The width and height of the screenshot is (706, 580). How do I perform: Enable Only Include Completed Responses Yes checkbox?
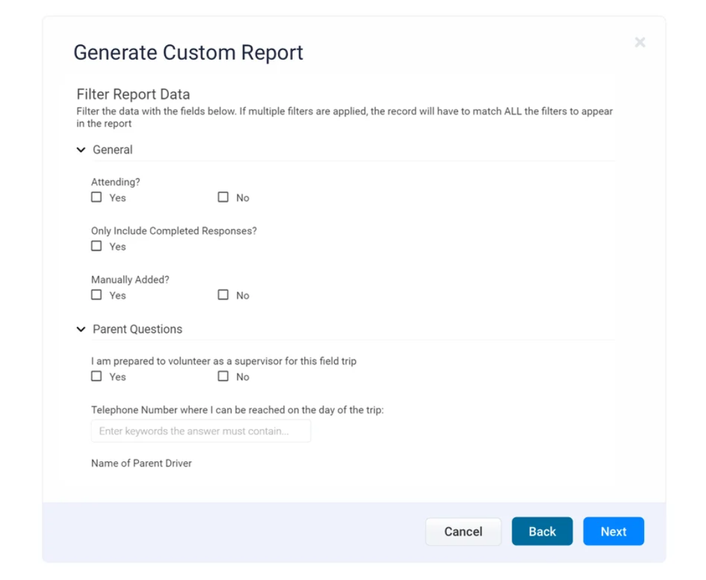[x=97, y=246]
